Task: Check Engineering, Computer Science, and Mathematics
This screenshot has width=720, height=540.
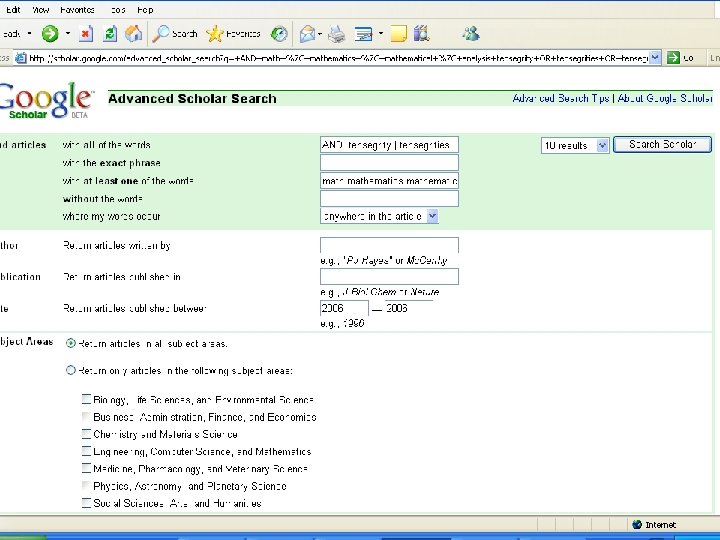Action: pyautogui.click(x=86, y=451)
